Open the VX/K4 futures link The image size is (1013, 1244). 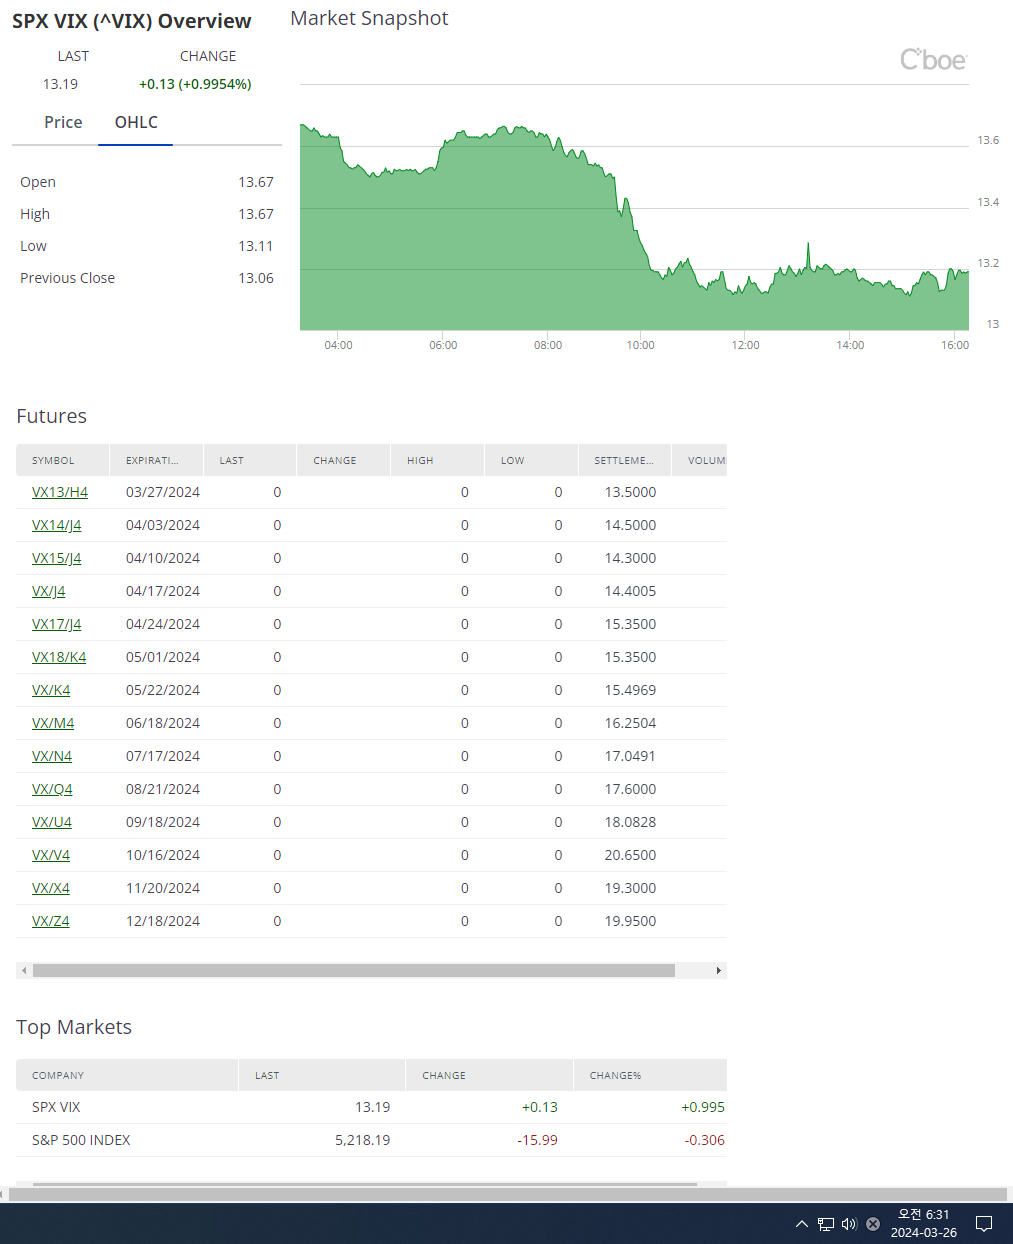51,690
